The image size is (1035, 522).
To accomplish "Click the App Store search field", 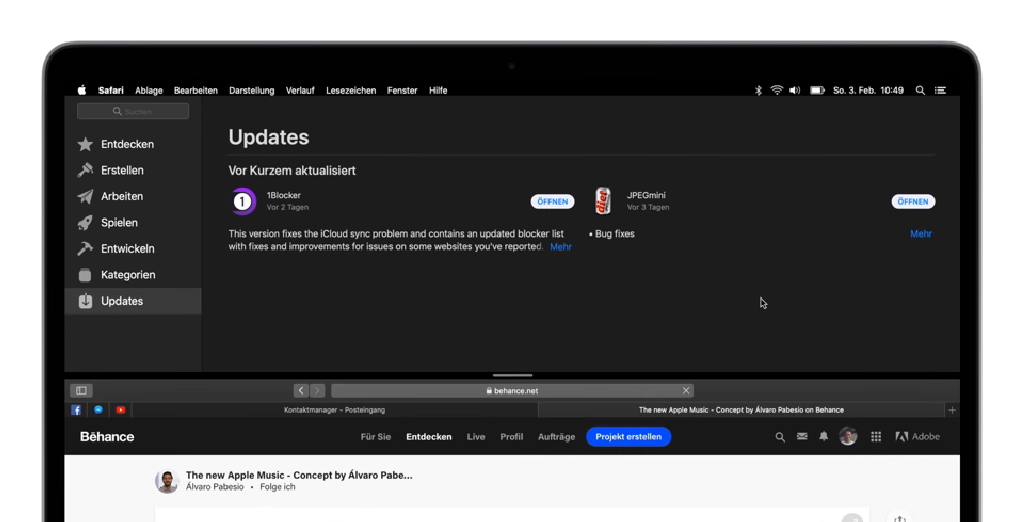I will point(133,112).
